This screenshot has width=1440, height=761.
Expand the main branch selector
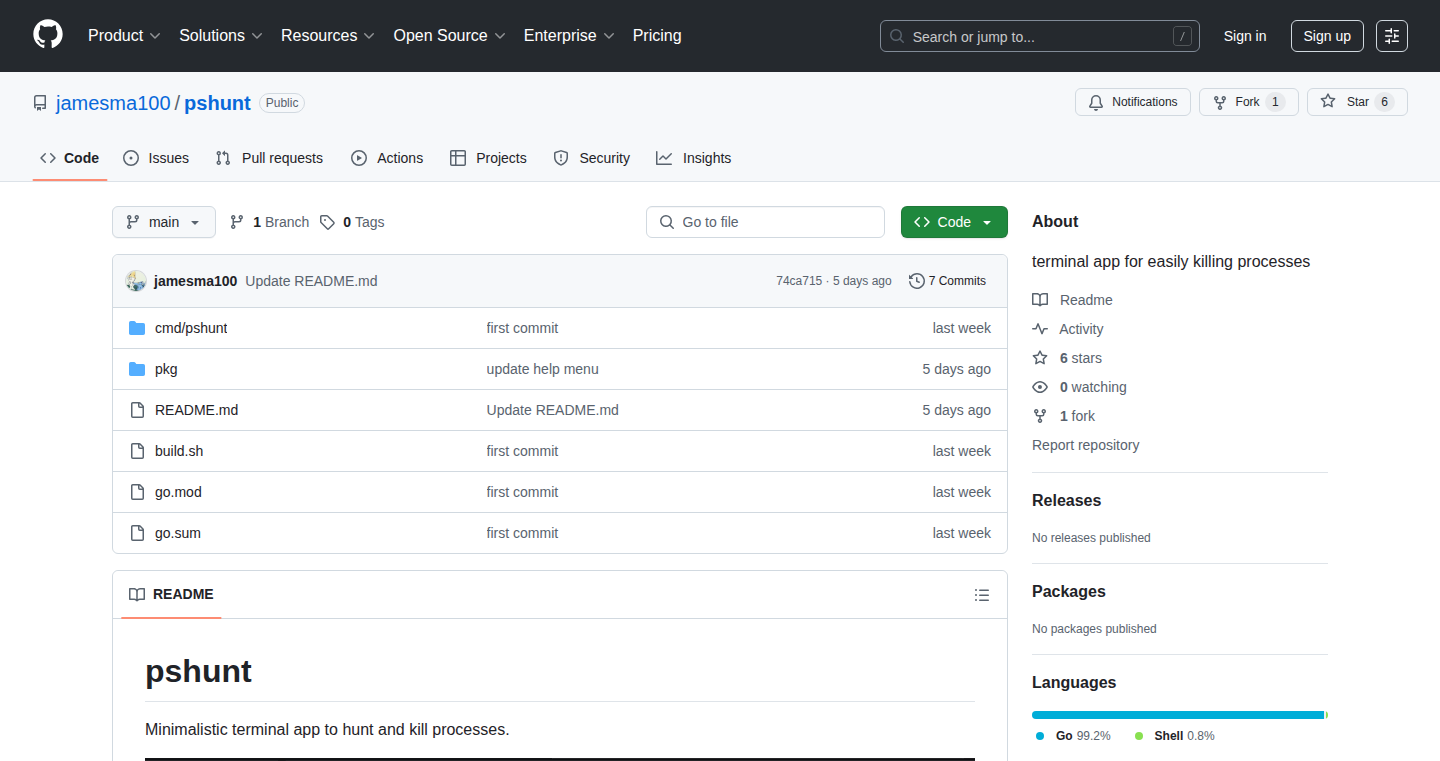(164, 222)
